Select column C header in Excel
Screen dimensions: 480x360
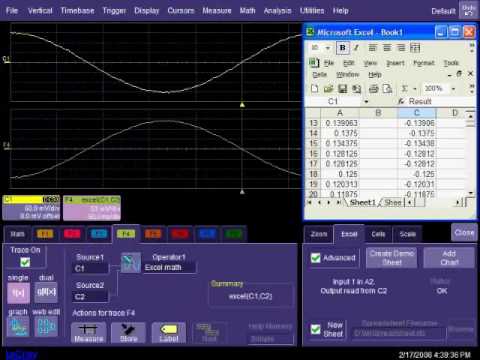pos(417,113)
